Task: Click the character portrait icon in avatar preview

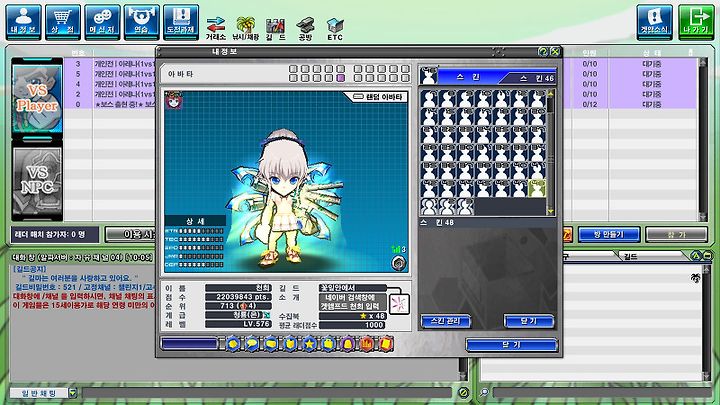Action: (174, 100)
